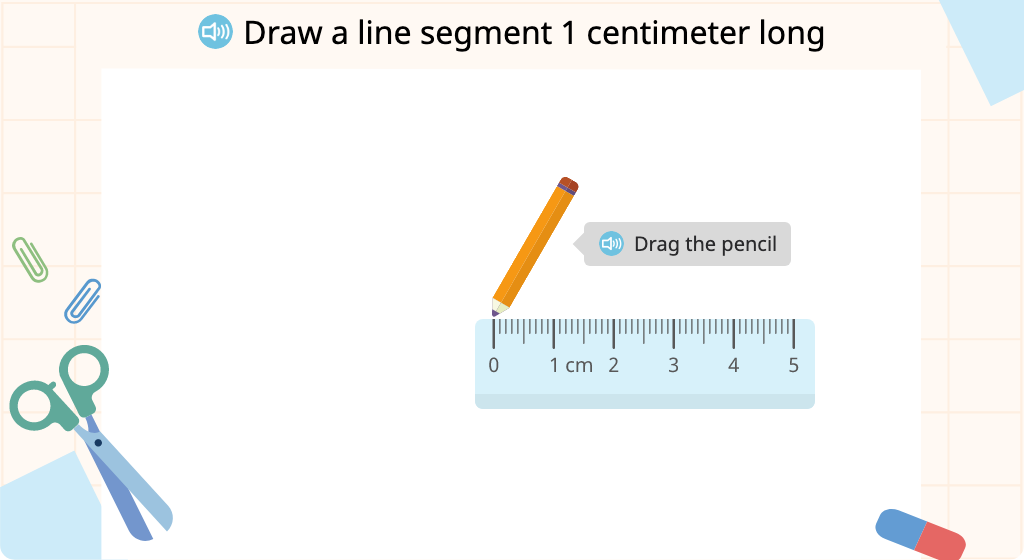
Task: Click the 0 mark on the ruler
Action: tap(494, 365)
